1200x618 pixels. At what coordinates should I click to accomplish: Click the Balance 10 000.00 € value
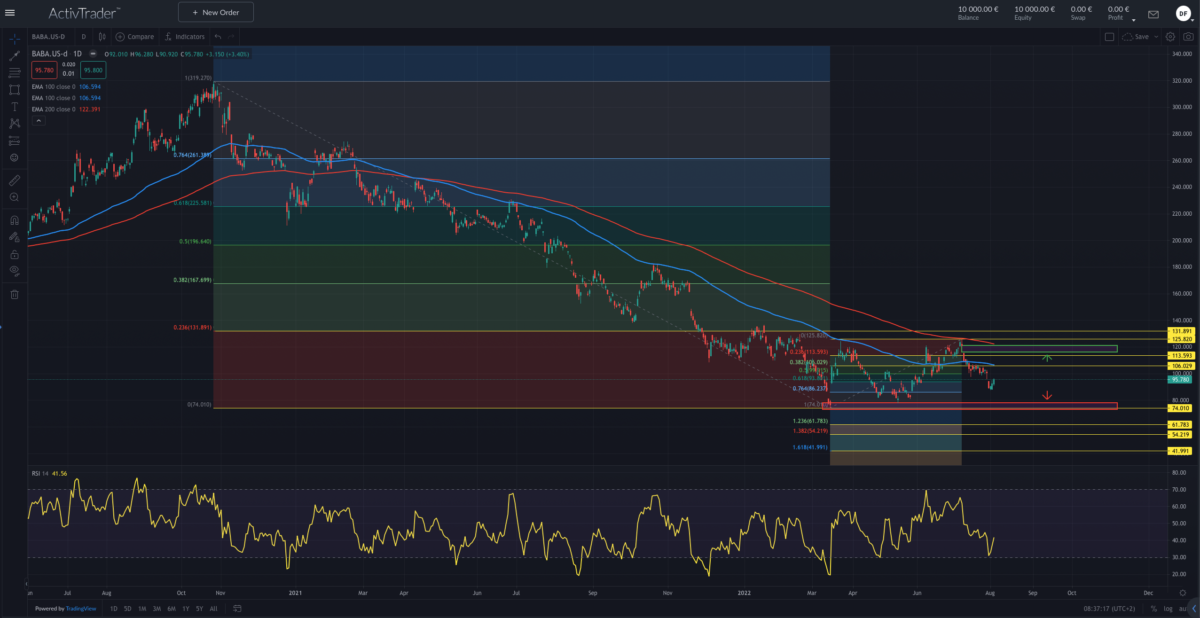[978, 9]
